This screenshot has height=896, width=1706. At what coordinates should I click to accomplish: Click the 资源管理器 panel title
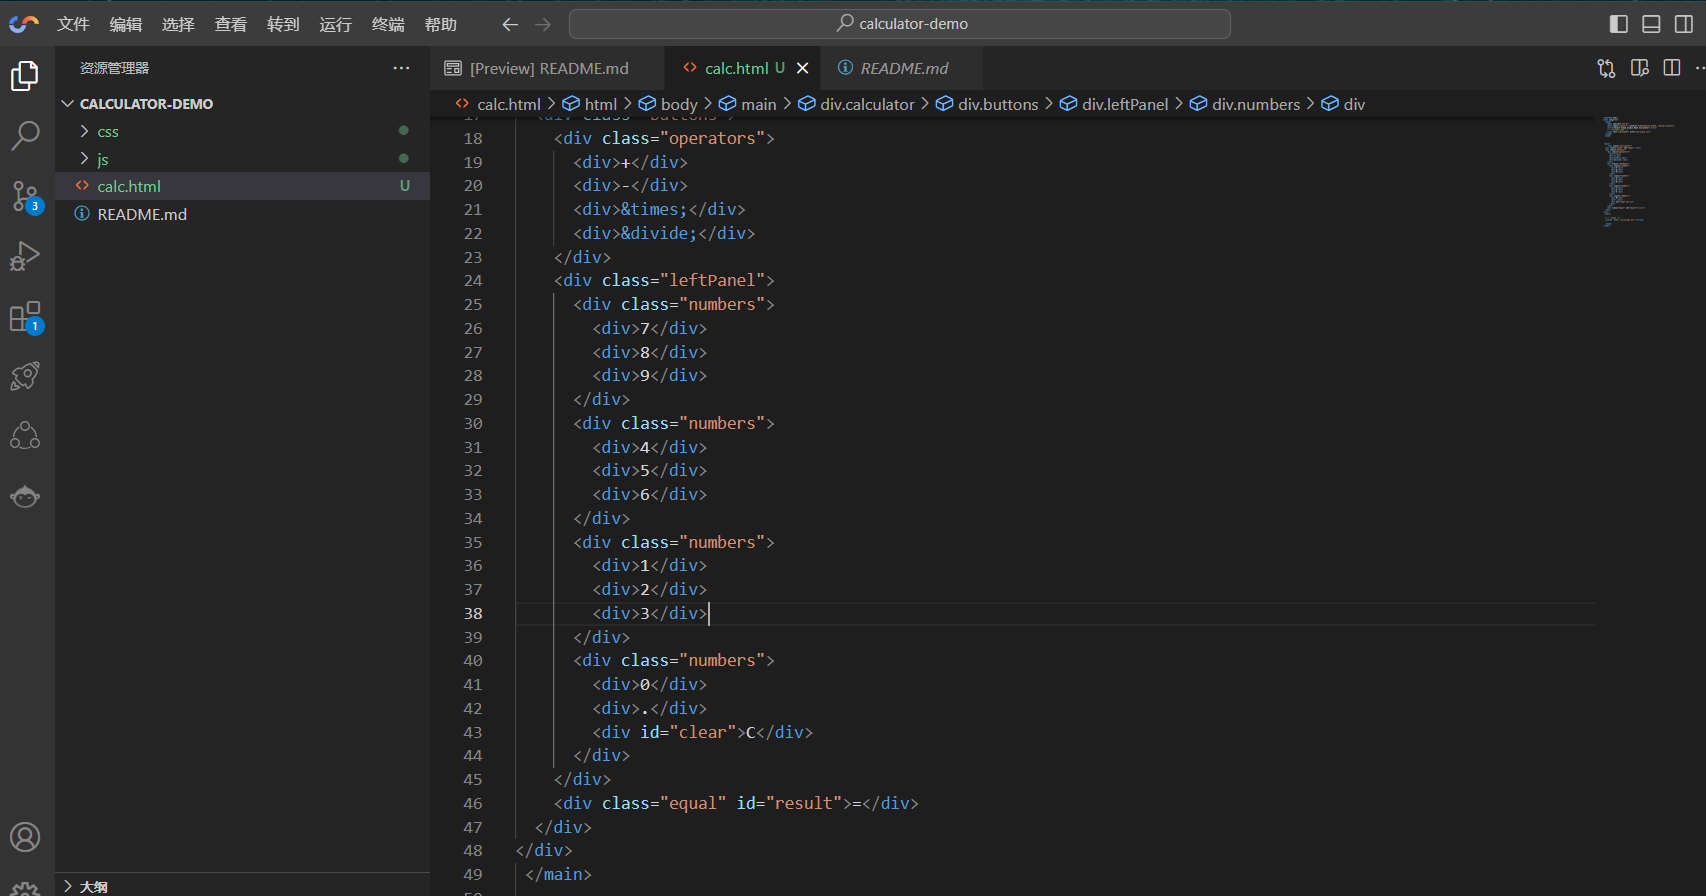coord(114,68)
